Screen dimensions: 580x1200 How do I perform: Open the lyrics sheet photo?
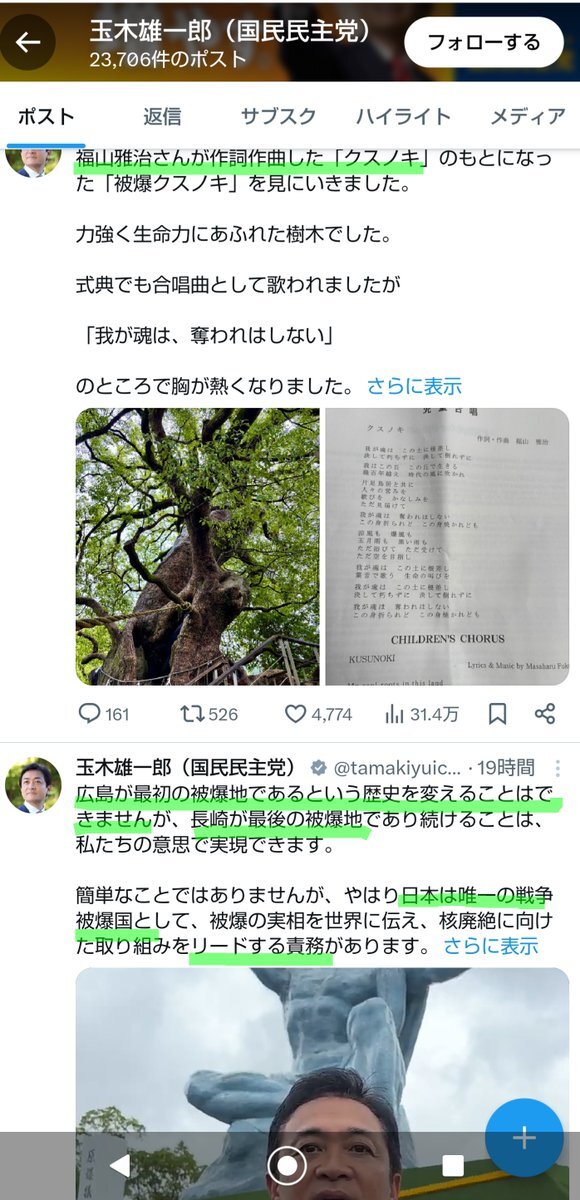pos(447,546)
